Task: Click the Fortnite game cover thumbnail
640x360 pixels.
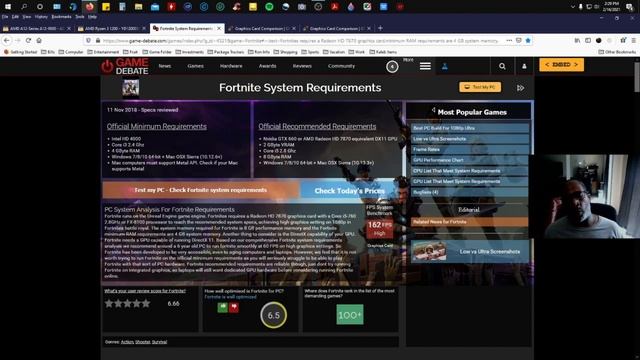Action: [x=131, y=87]
